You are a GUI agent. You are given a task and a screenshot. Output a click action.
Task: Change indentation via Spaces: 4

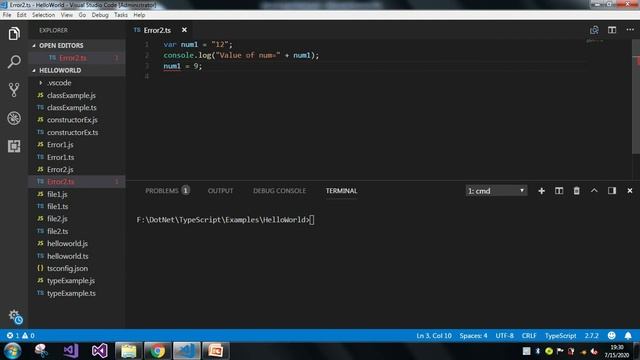(473, 336)
